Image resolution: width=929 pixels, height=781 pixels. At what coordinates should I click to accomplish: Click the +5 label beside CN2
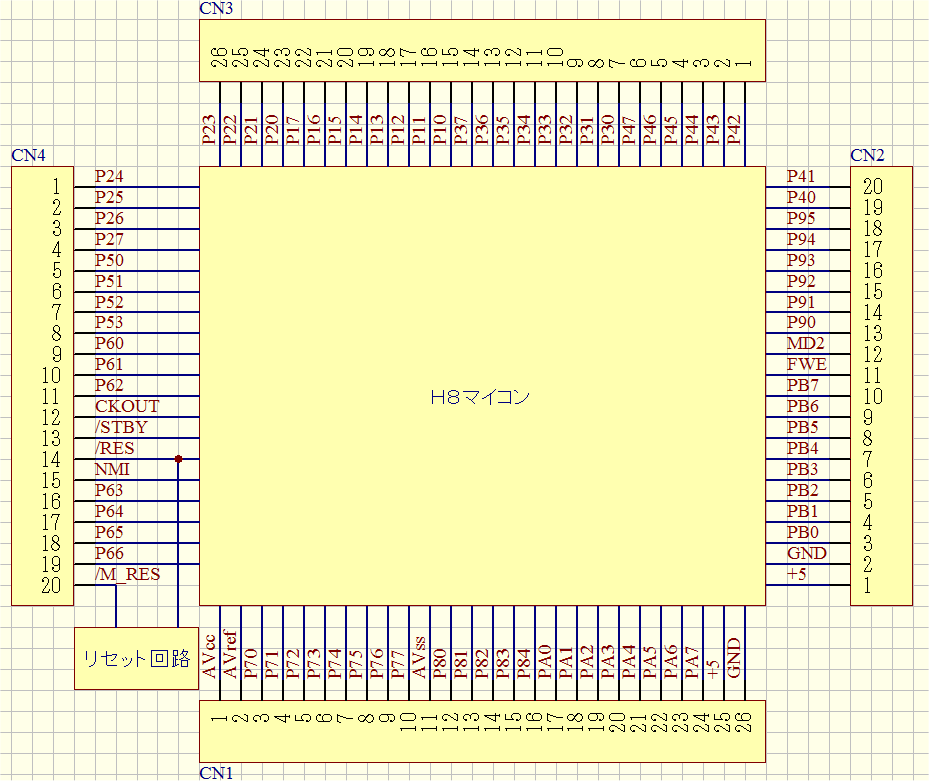797,574
